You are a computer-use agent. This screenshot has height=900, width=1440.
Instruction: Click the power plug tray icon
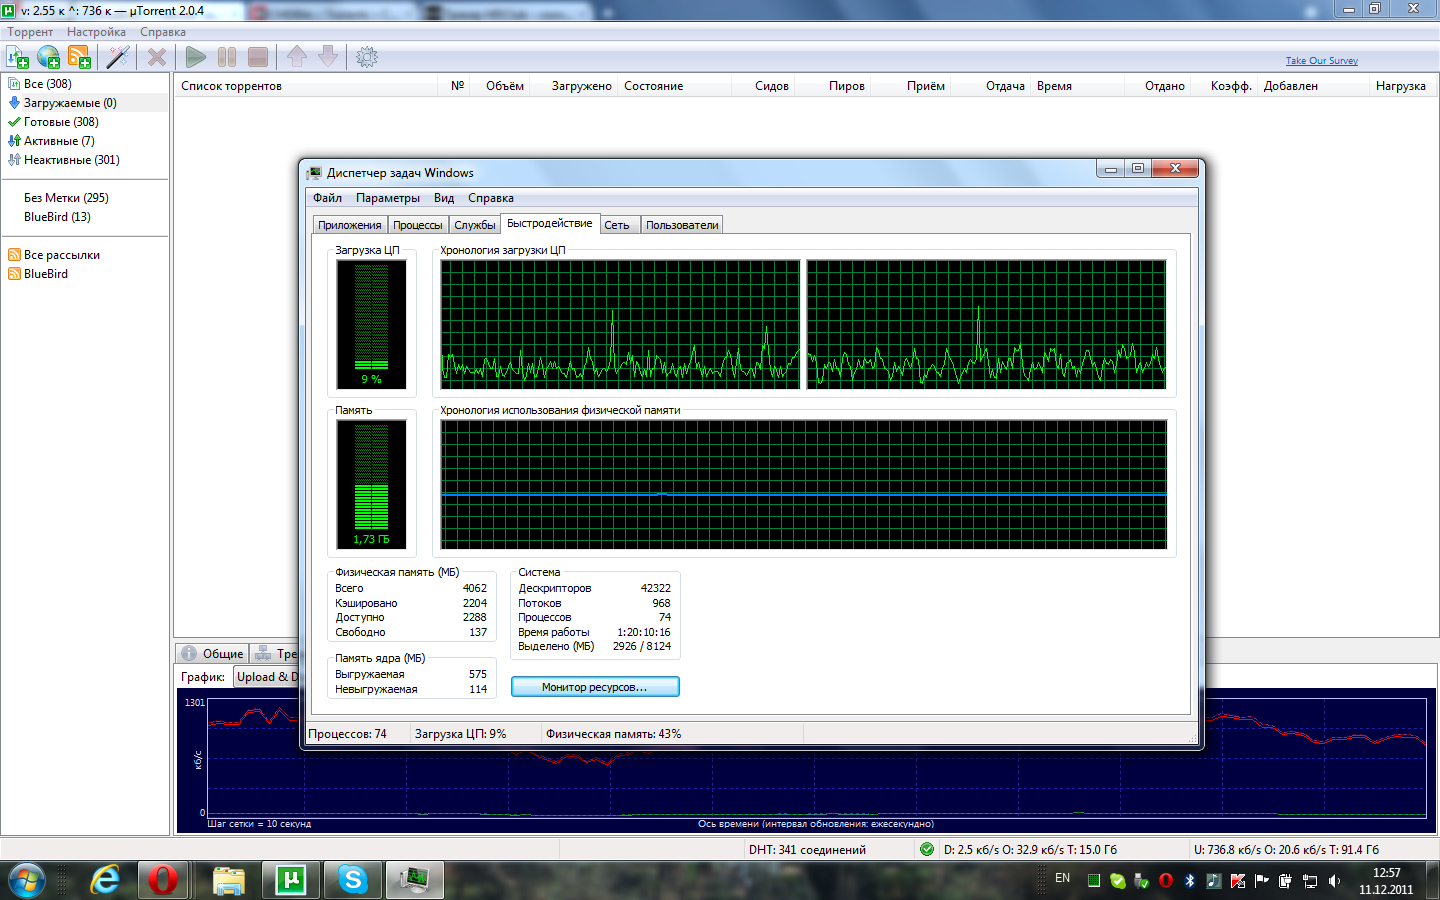(x=1286, y=881)
